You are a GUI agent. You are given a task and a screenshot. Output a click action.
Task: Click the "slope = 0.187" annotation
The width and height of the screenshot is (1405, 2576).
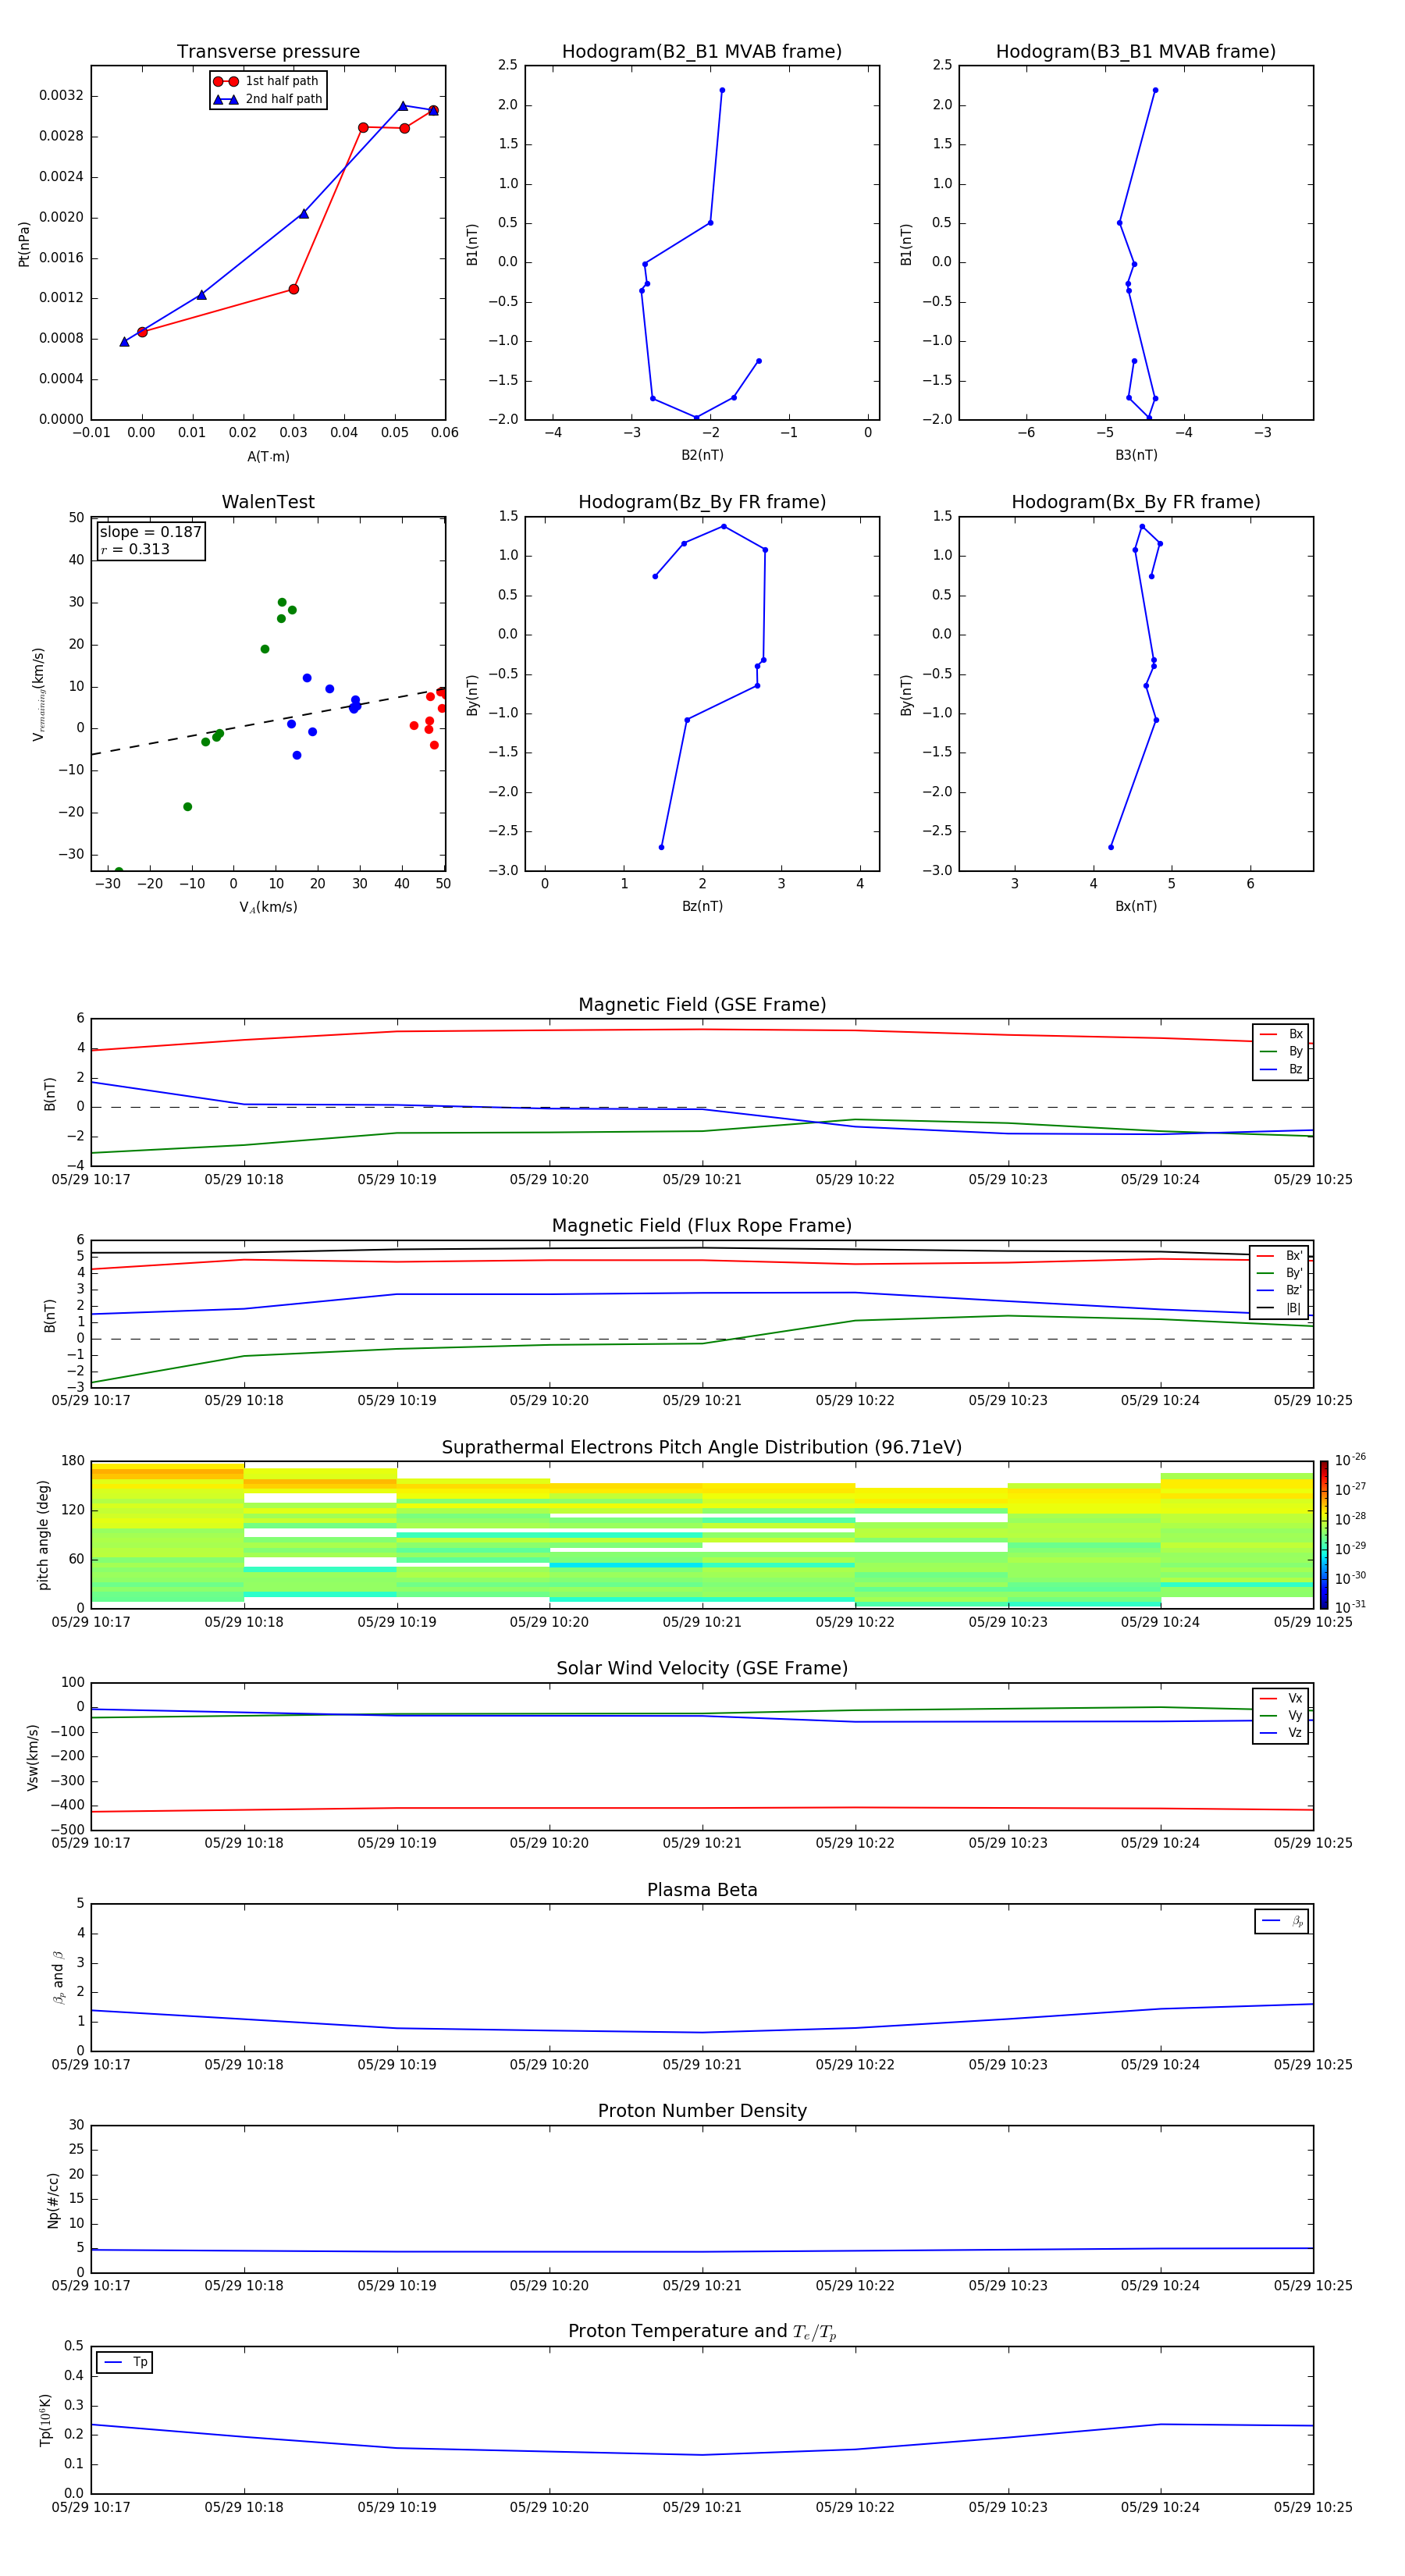click(x=150, y=532)
